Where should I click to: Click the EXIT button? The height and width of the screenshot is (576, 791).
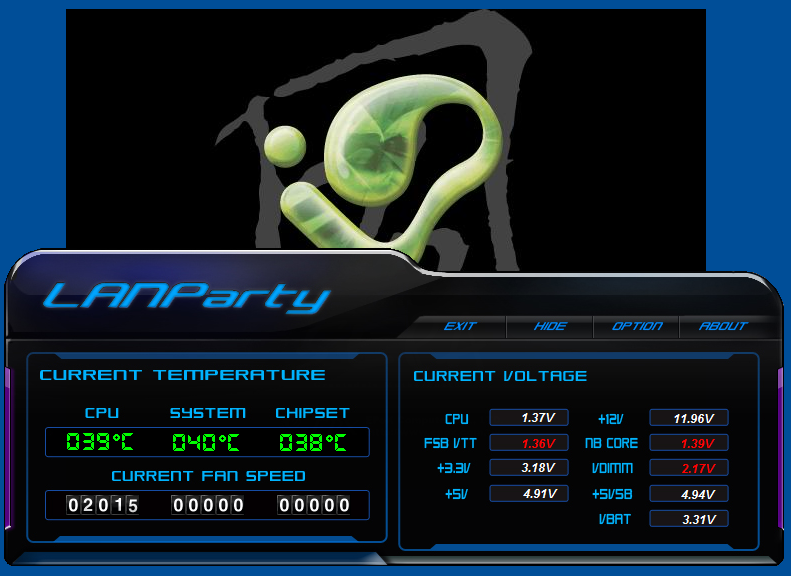click(x=460, y=326)
